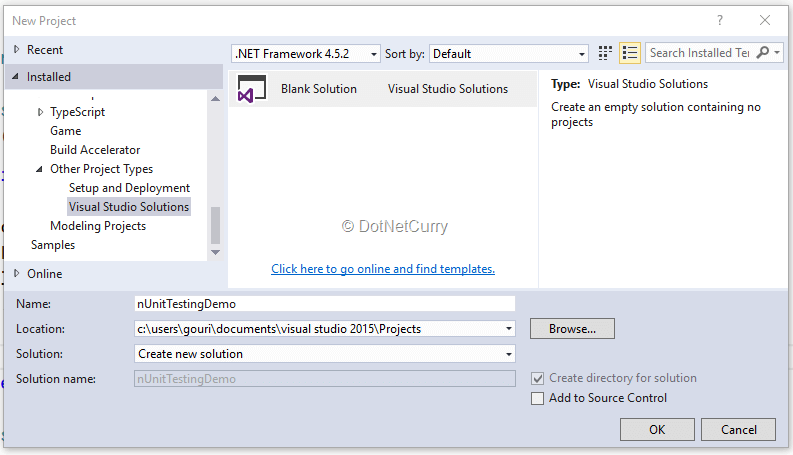Select Game in the template tree
Image resolution: width=793 pixels, height=455 pixels.
[66, 131]
